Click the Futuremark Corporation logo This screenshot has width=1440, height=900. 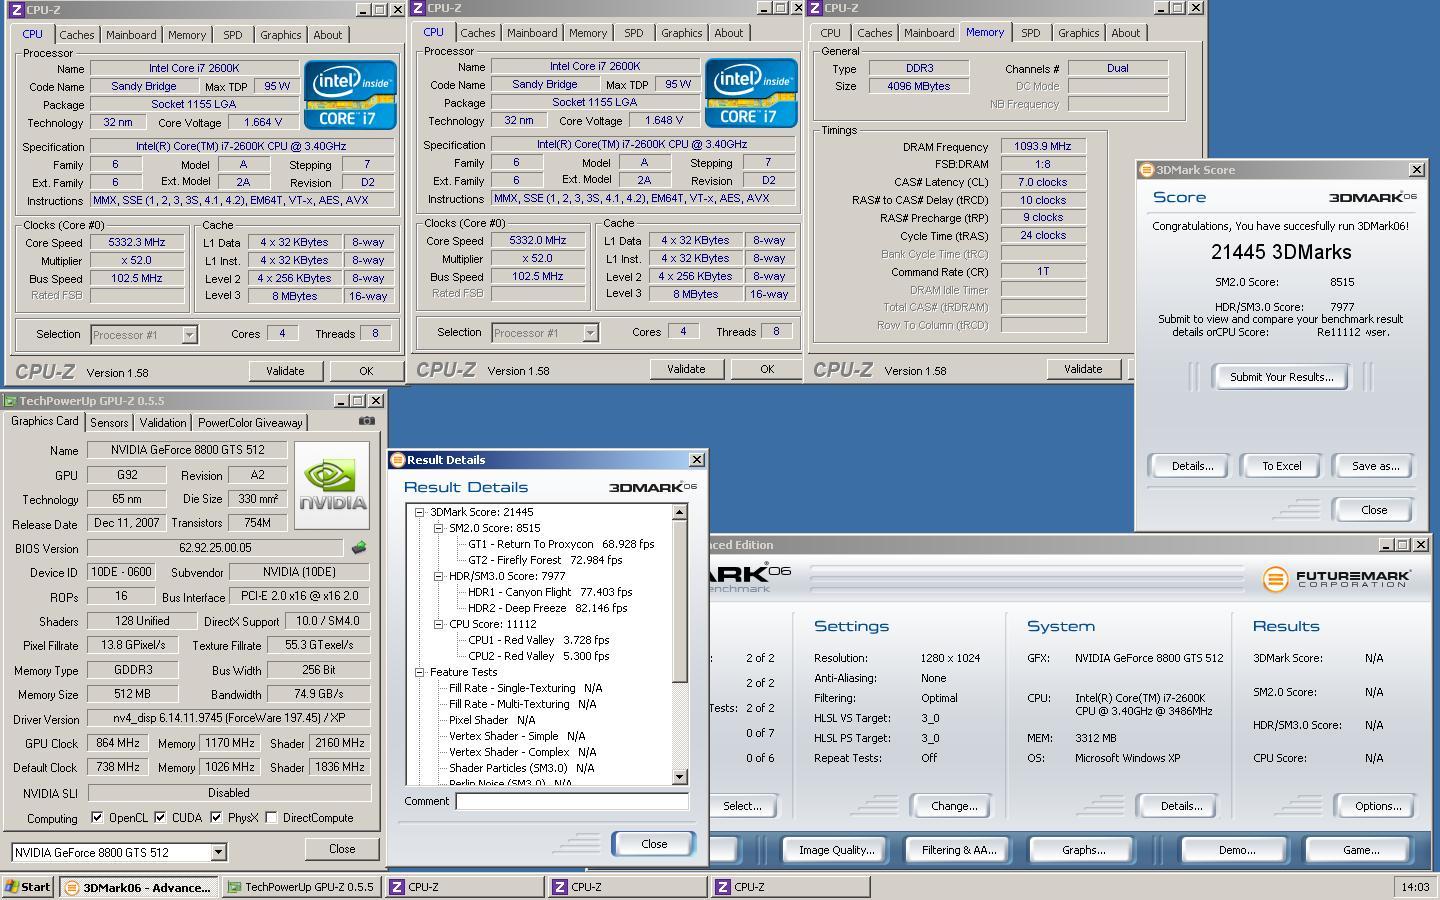[1337, 578]
